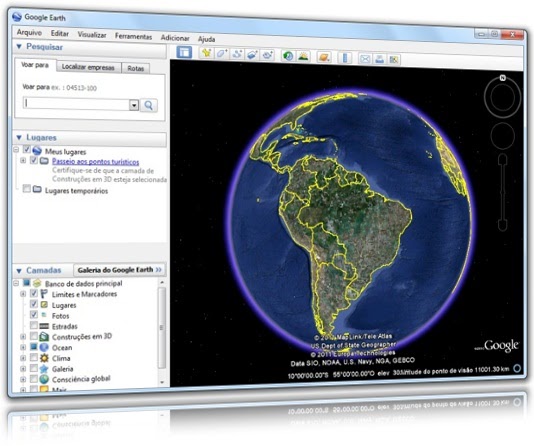Click the Limites e Marcadores flag icon
The image size is (534, 446).
(44, 294)
